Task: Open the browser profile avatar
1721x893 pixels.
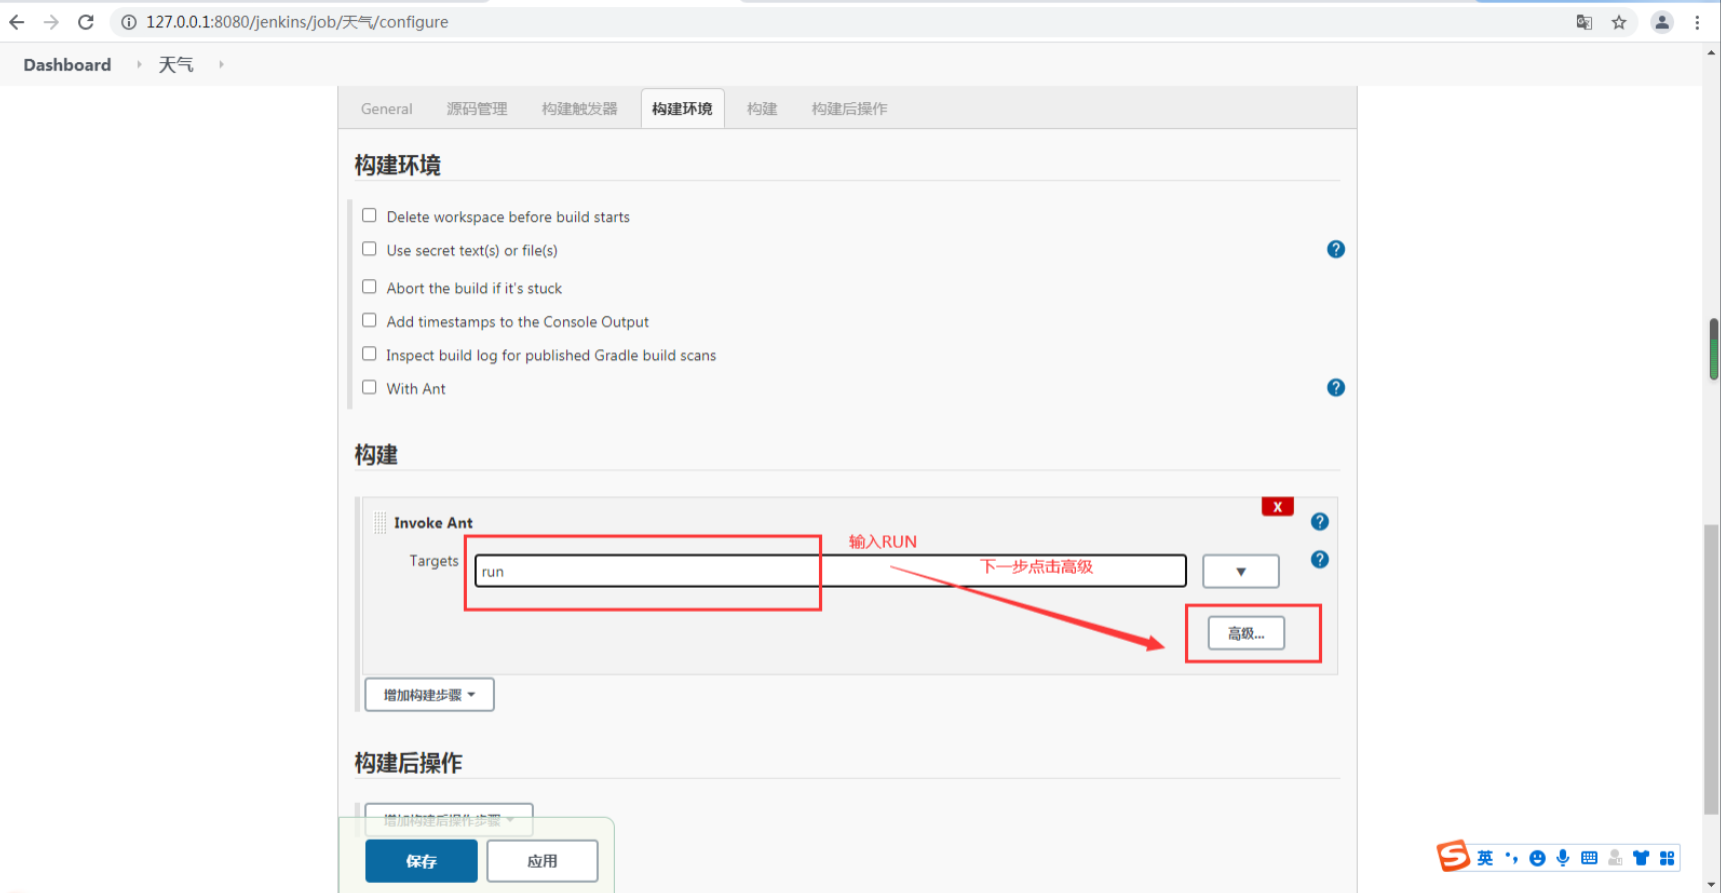Action: [1662, 22]
